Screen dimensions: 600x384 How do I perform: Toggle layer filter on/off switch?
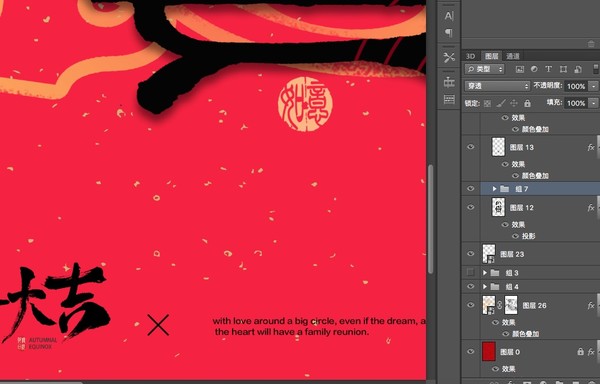596,69
